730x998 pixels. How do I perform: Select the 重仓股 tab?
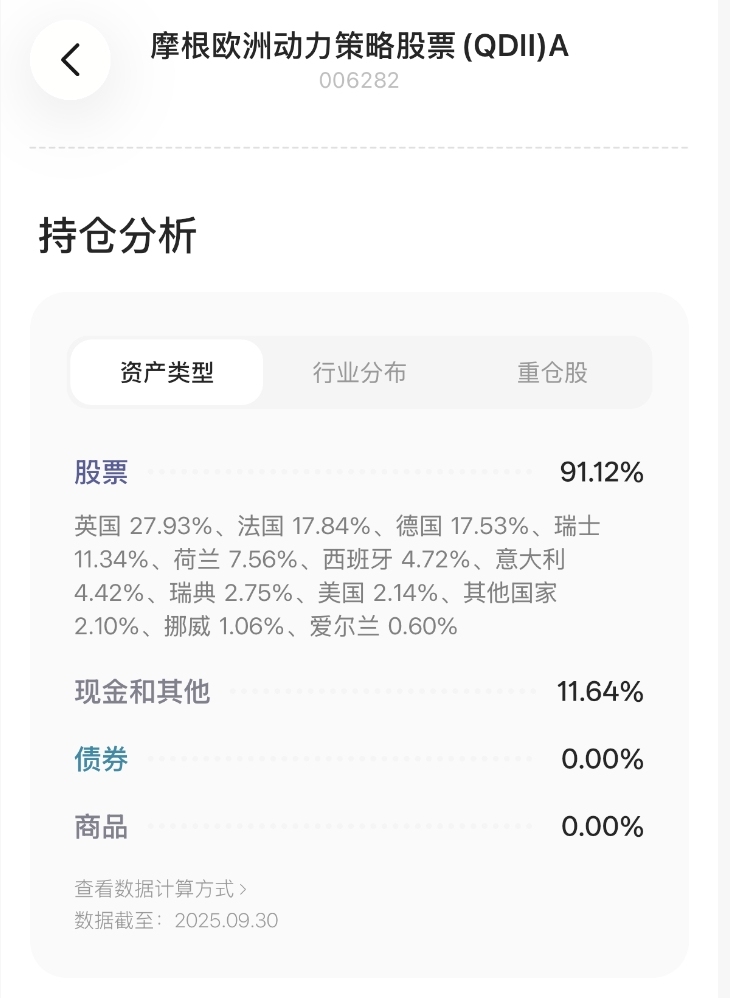coord(552,373)
